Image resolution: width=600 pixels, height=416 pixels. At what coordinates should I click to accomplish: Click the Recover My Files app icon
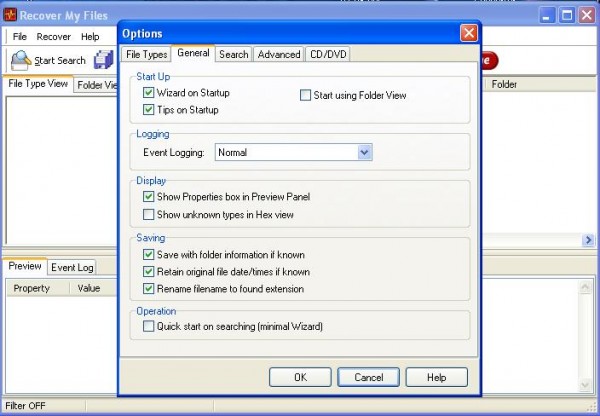(x=10, y=15)
